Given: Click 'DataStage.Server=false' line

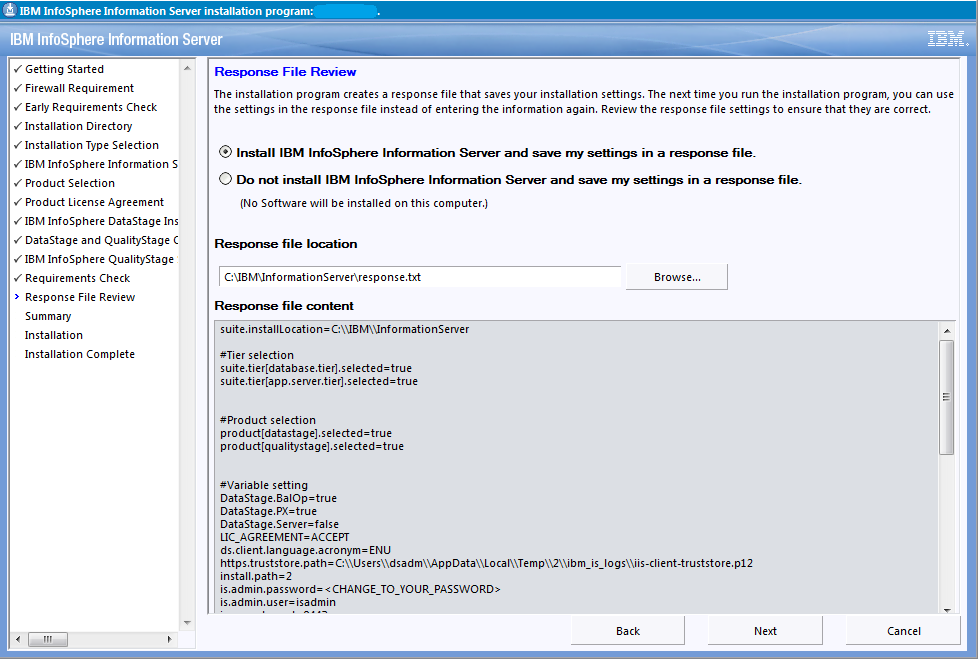Looking at the screenshot, I should pos(279,524).
